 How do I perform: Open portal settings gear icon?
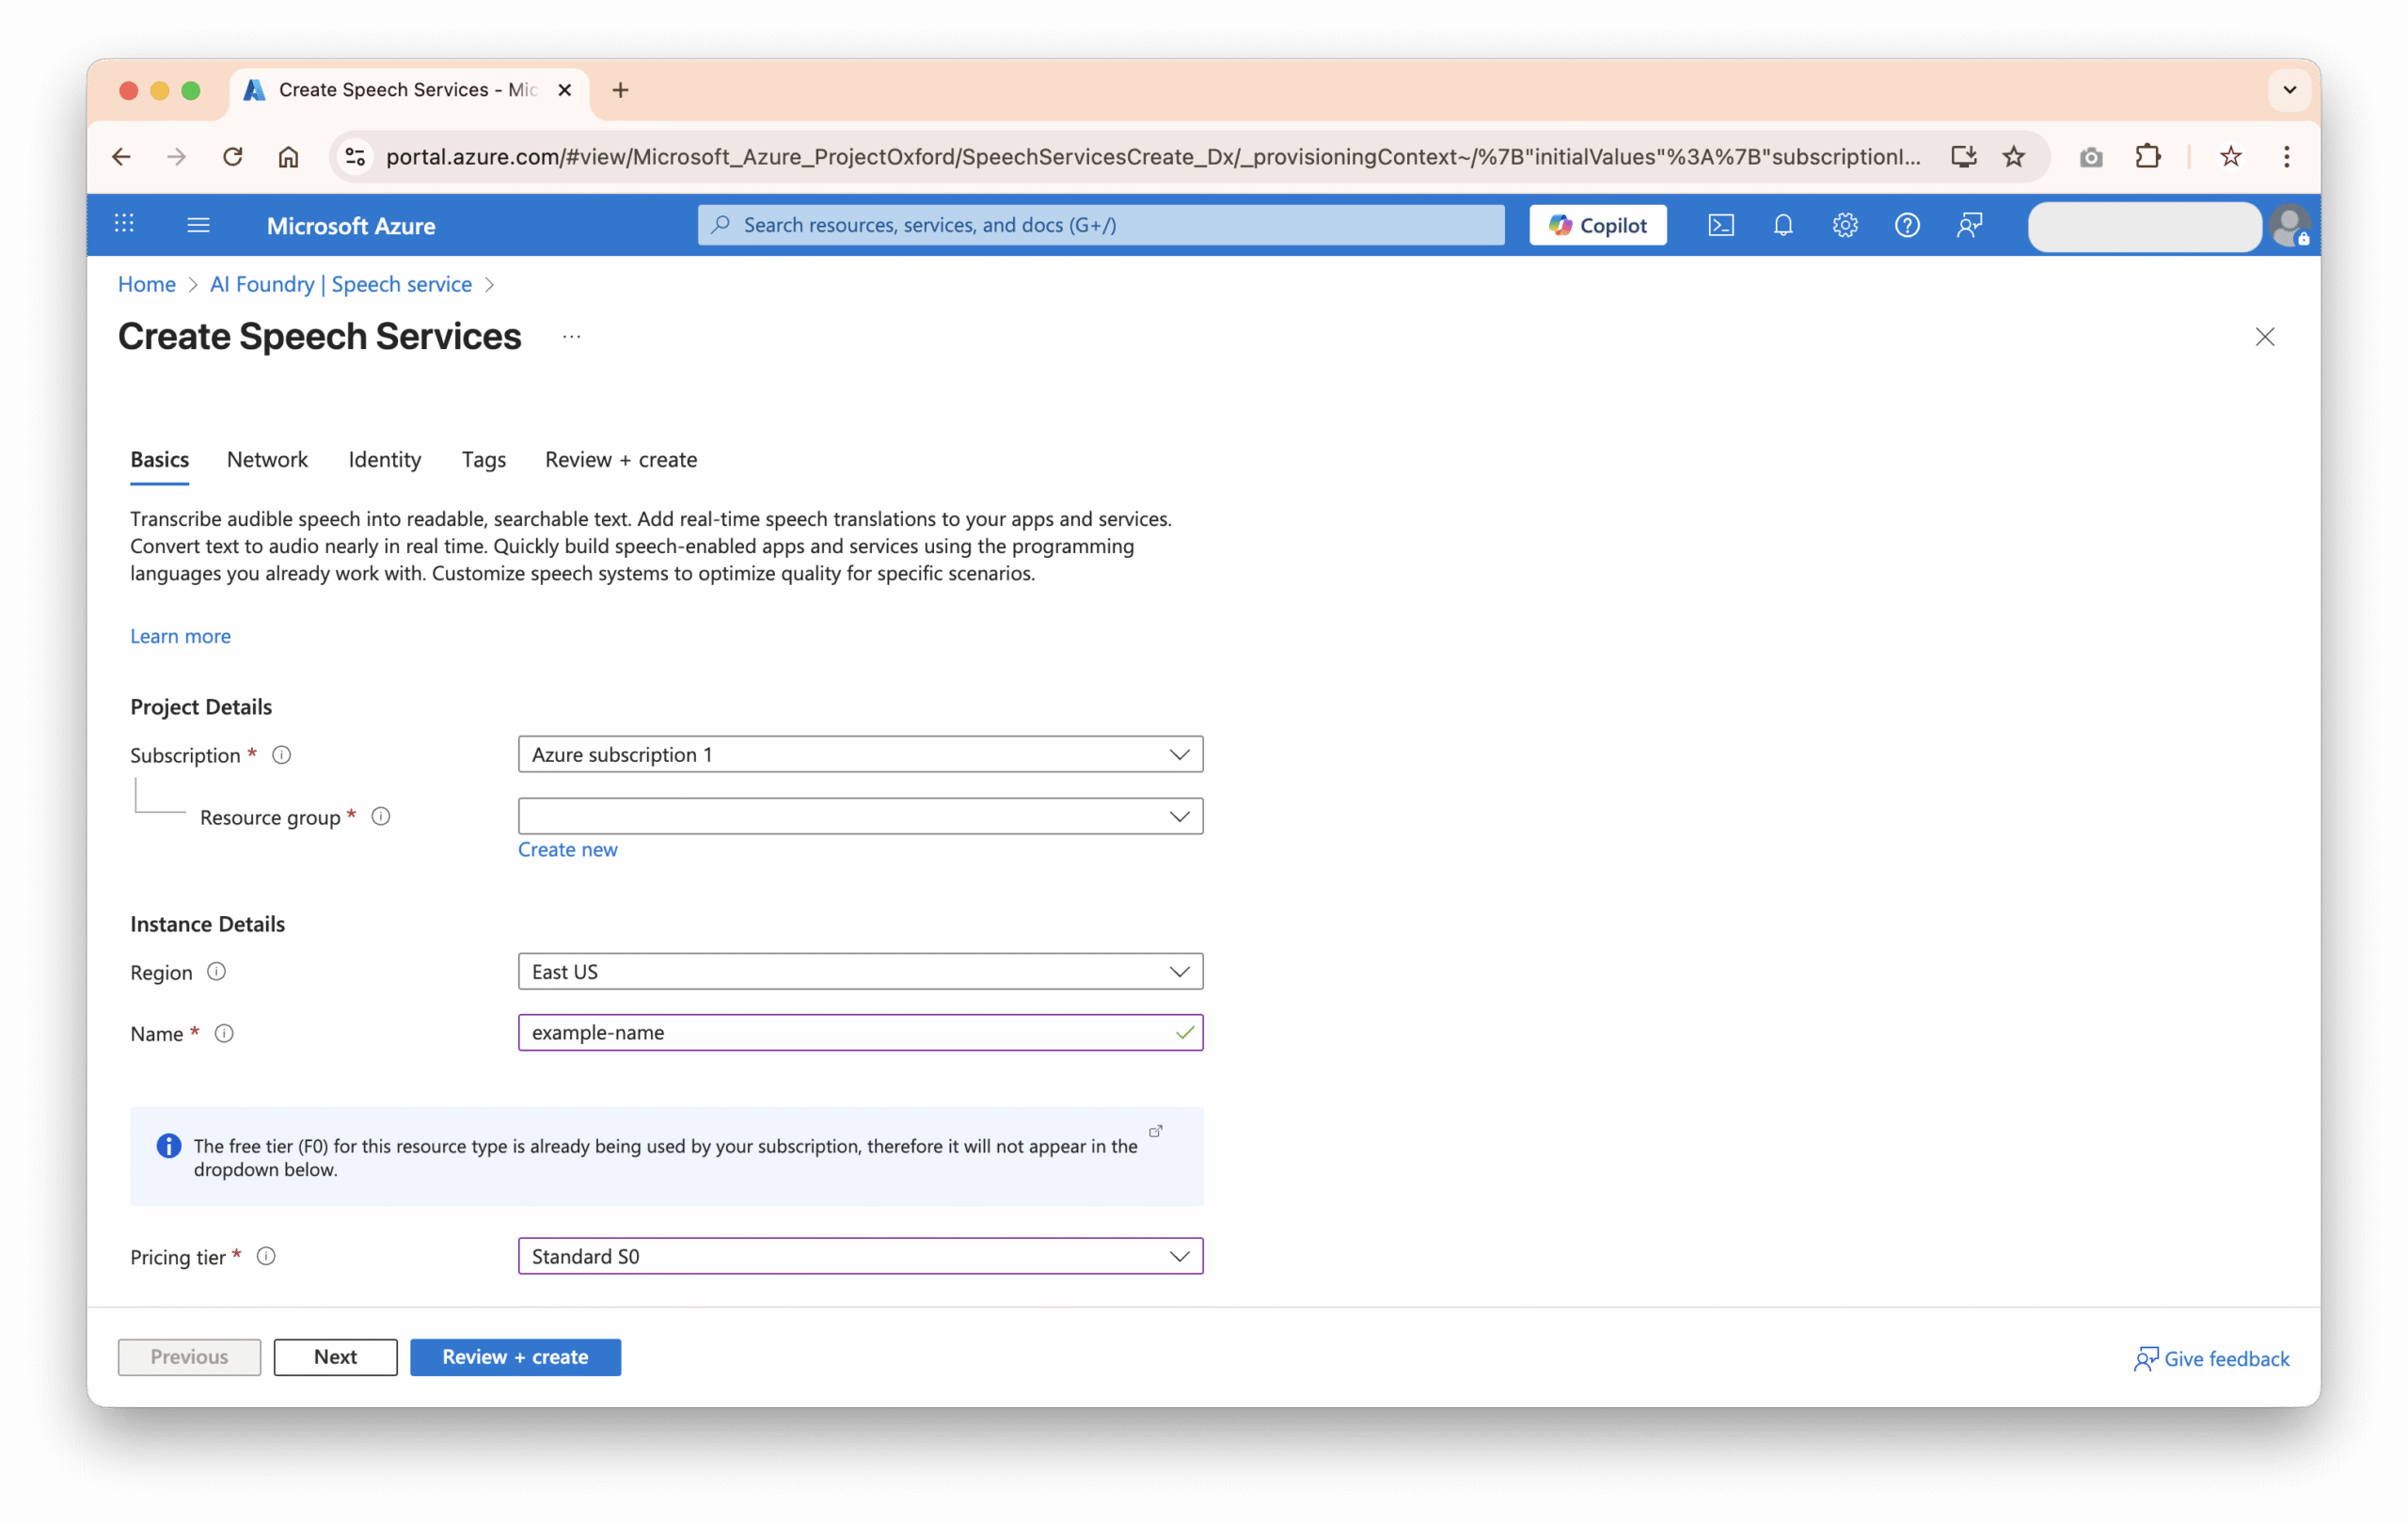(x=1845, y=225)
